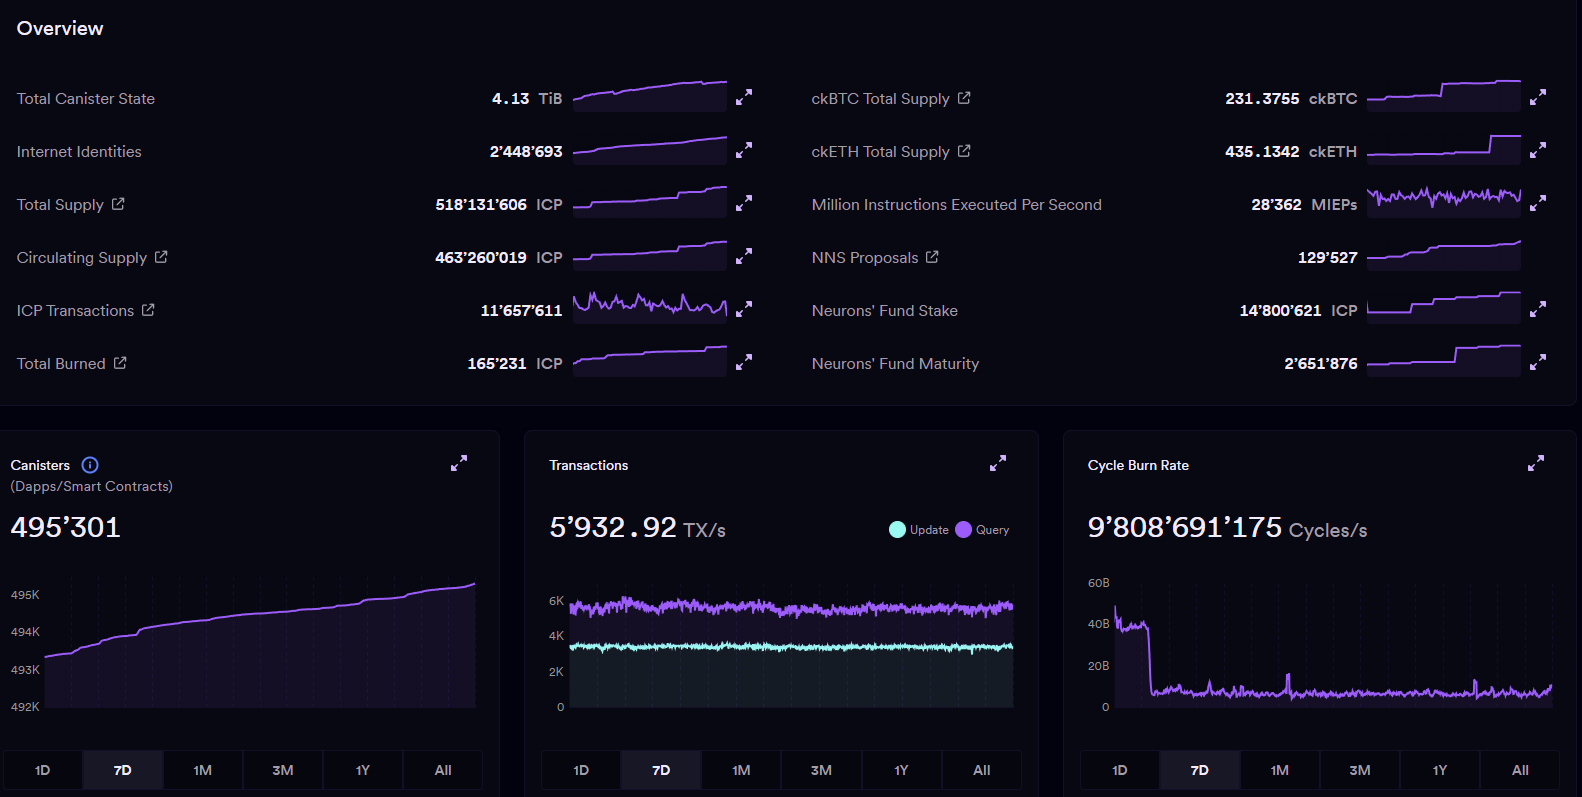Expand the Canisters chart panel
This screenshot has width=1582, height=797.
pyautogui.click(x=459, y=464)
